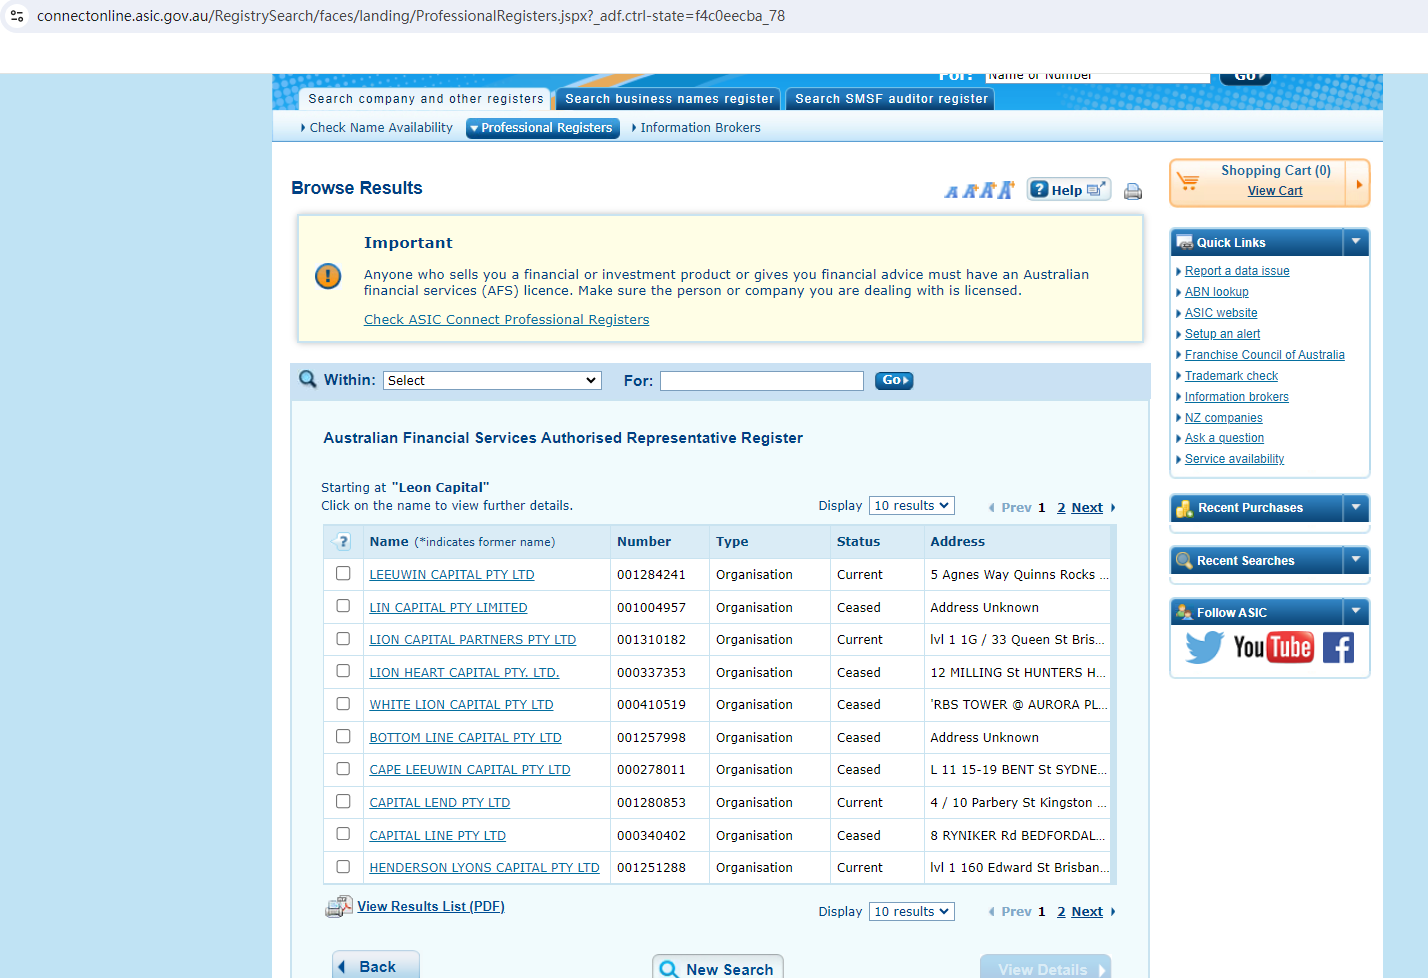
Task: Expand the Recent Searches panel arrow
Action: [1356, 561]
